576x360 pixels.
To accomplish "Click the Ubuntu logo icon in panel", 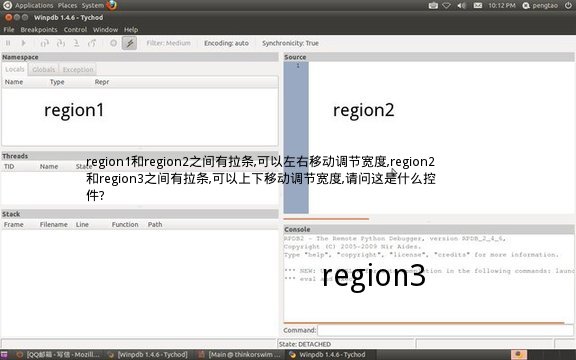I will 7,6.
